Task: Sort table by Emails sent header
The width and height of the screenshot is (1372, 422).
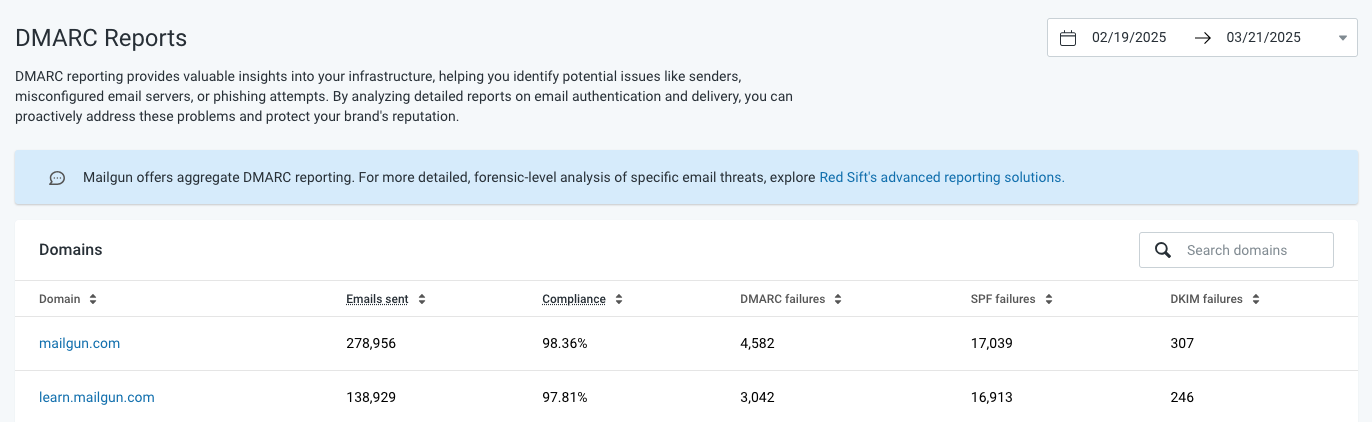Action: click(x=378, y=299)
